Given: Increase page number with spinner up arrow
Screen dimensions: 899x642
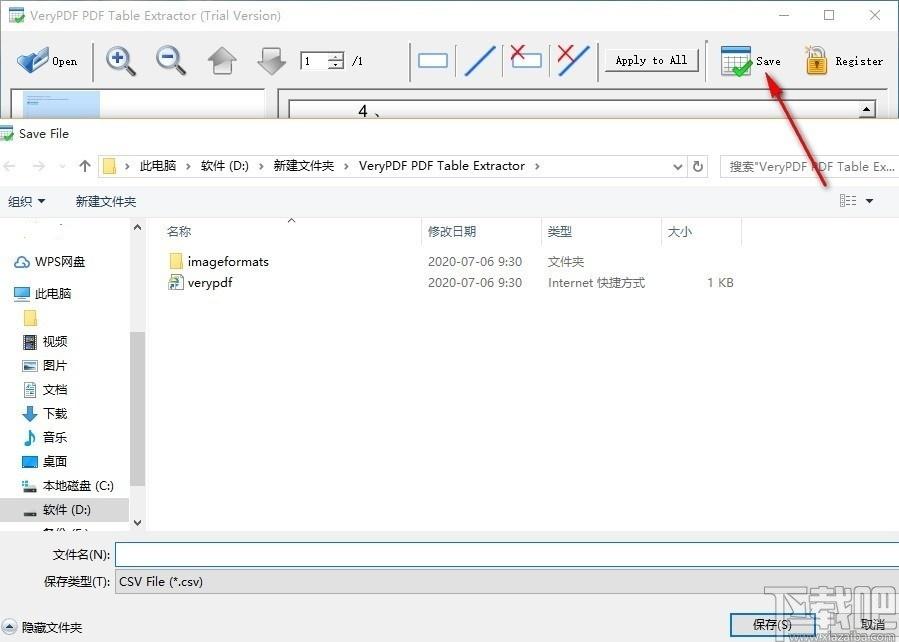Looking at the screenshot, I should [336, 56].
